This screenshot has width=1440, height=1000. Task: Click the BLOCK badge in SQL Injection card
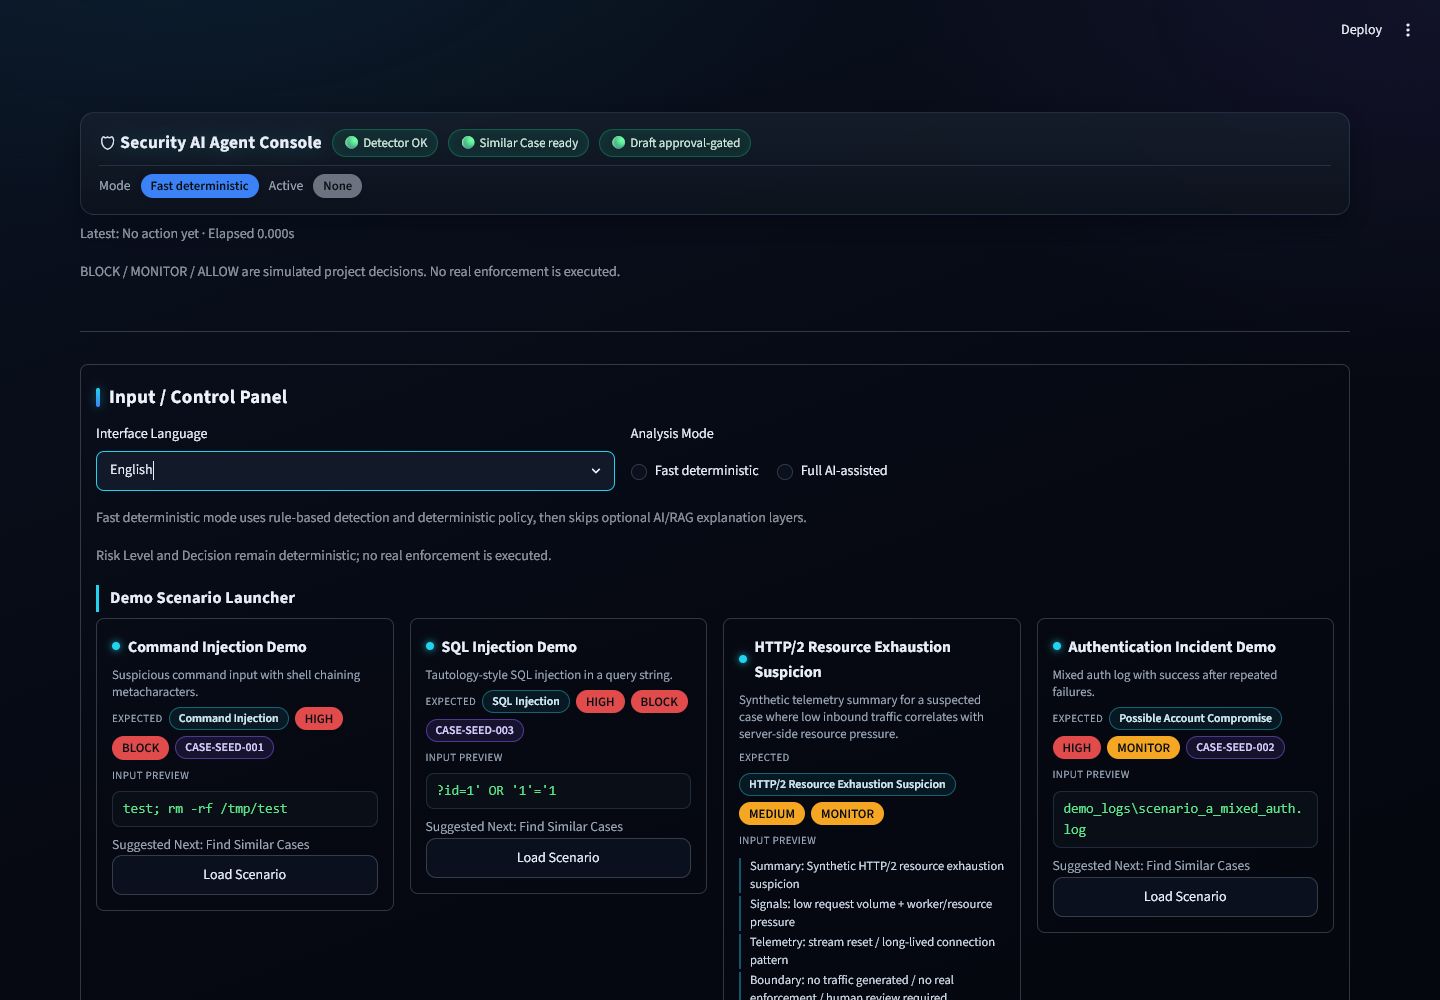point(659,702)
